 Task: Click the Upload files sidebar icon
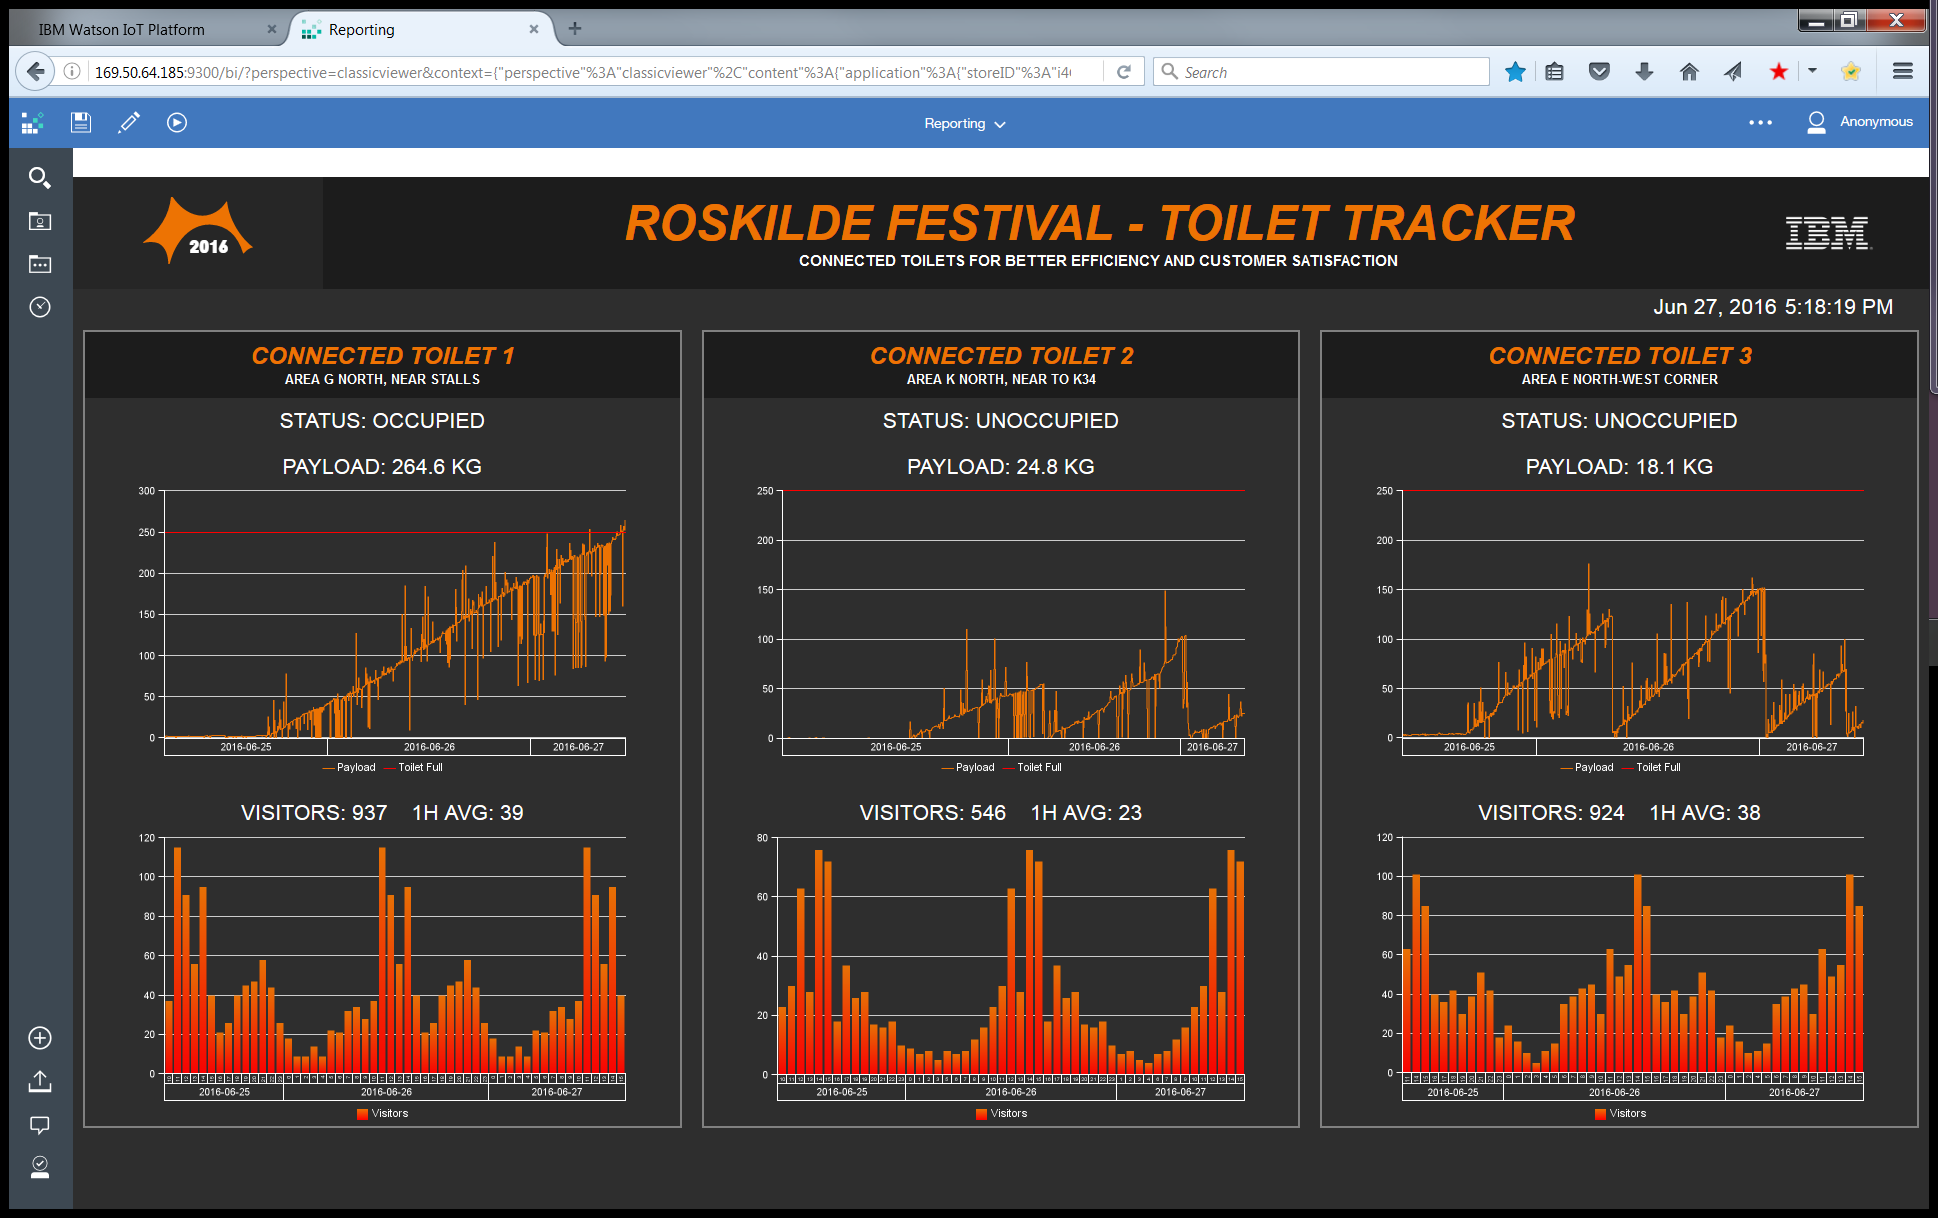[x=39, y=1081]
